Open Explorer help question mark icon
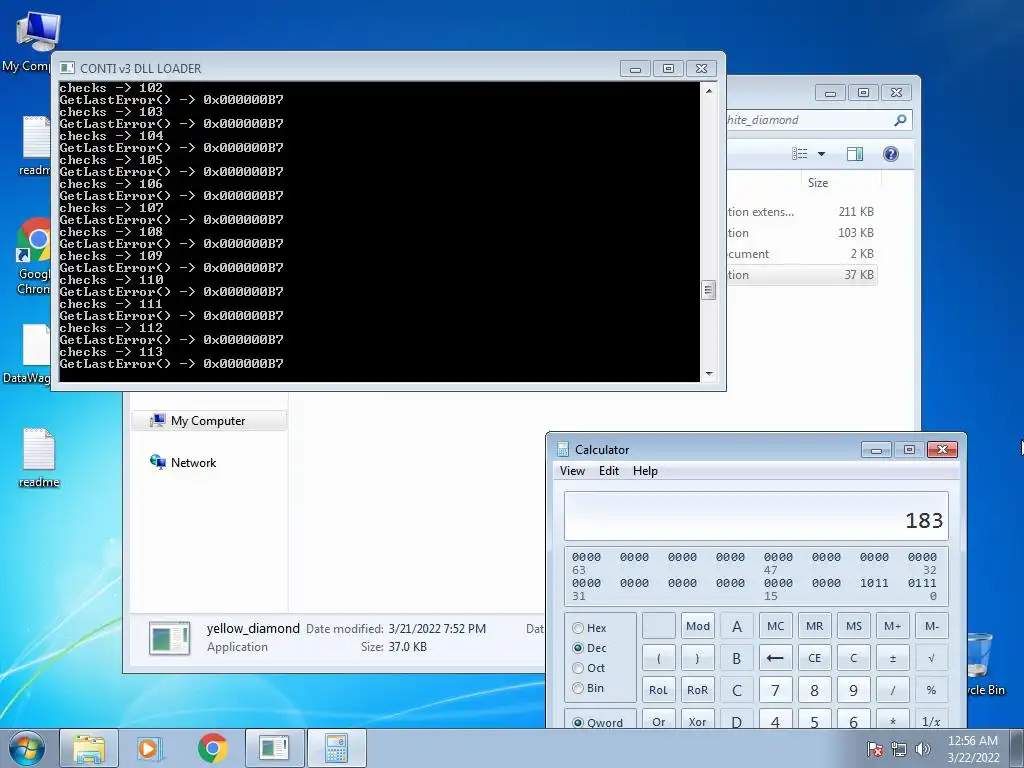 tap(890, 153)
